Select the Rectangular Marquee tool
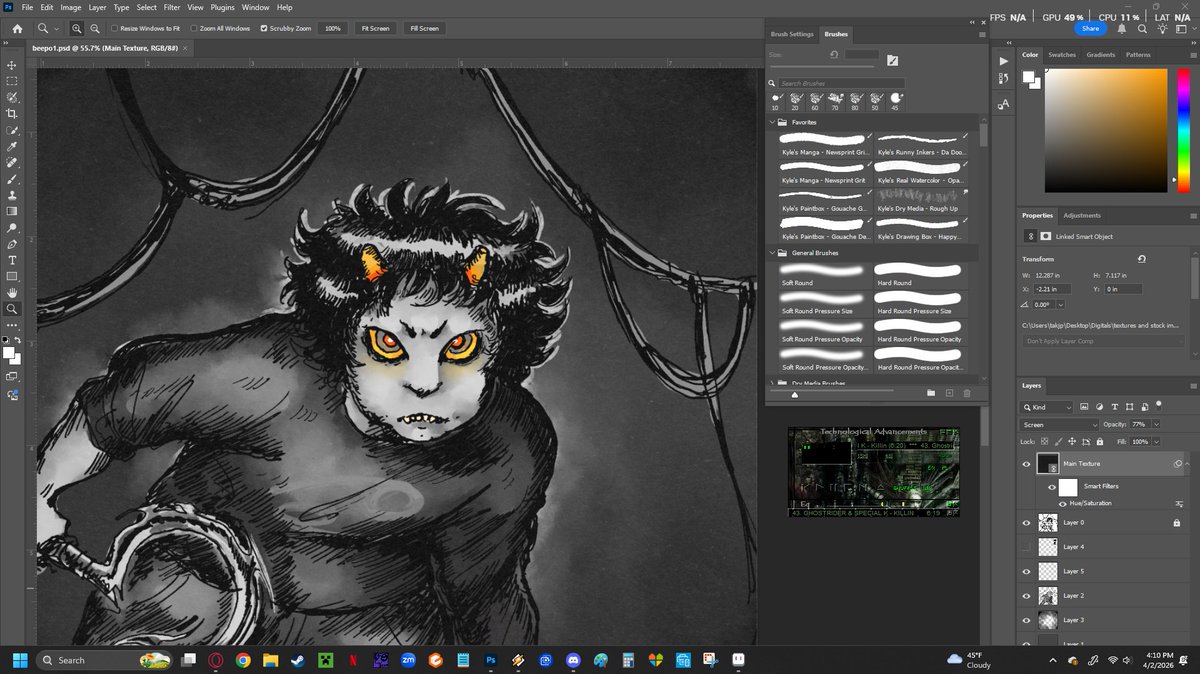 pyautogui.click(x=12, y=81)
